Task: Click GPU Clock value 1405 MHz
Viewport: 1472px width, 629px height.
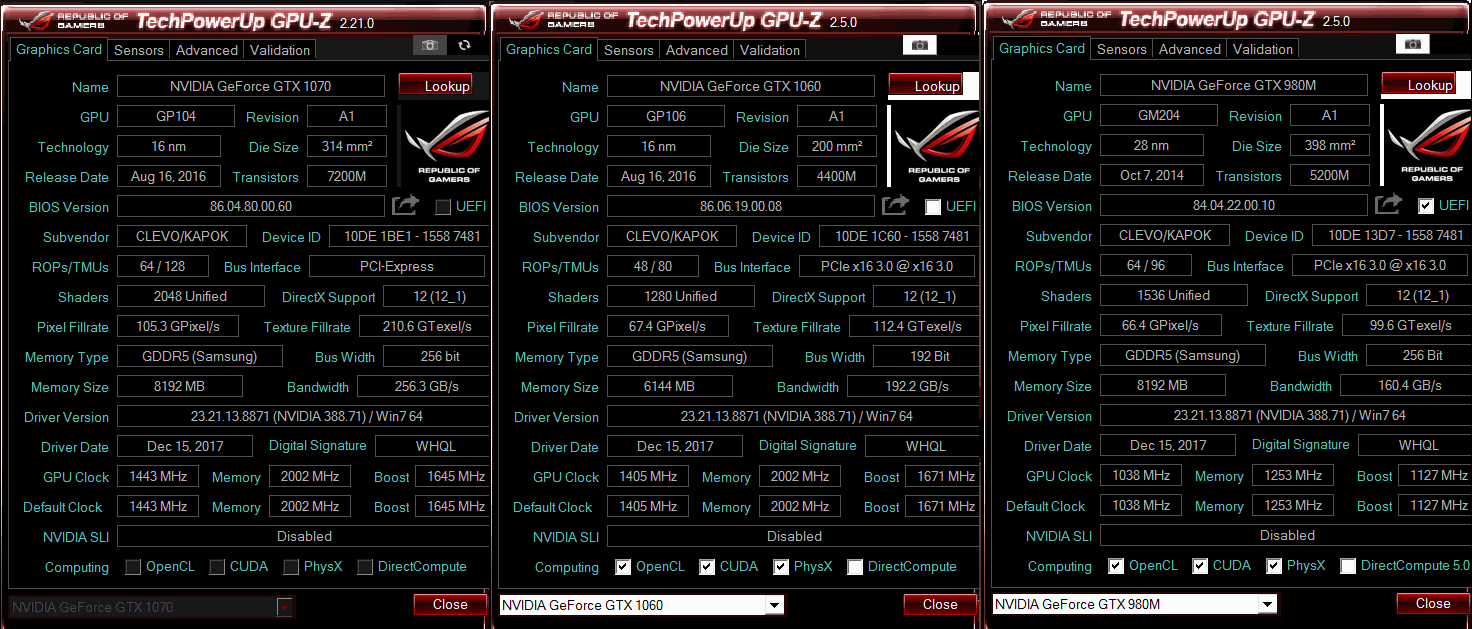Action: 648,476
